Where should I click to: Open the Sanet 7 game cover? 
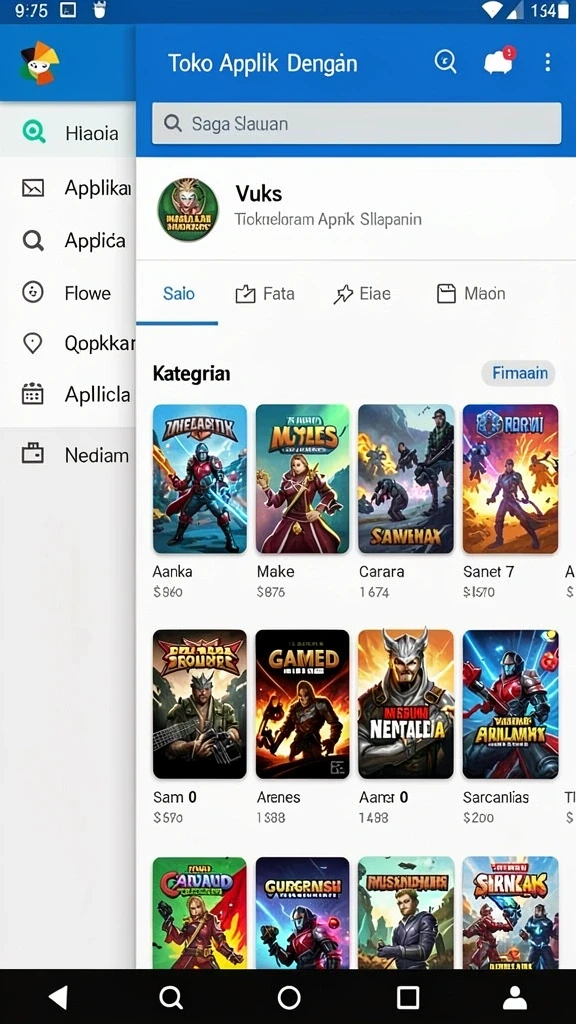tap(510, 479)
